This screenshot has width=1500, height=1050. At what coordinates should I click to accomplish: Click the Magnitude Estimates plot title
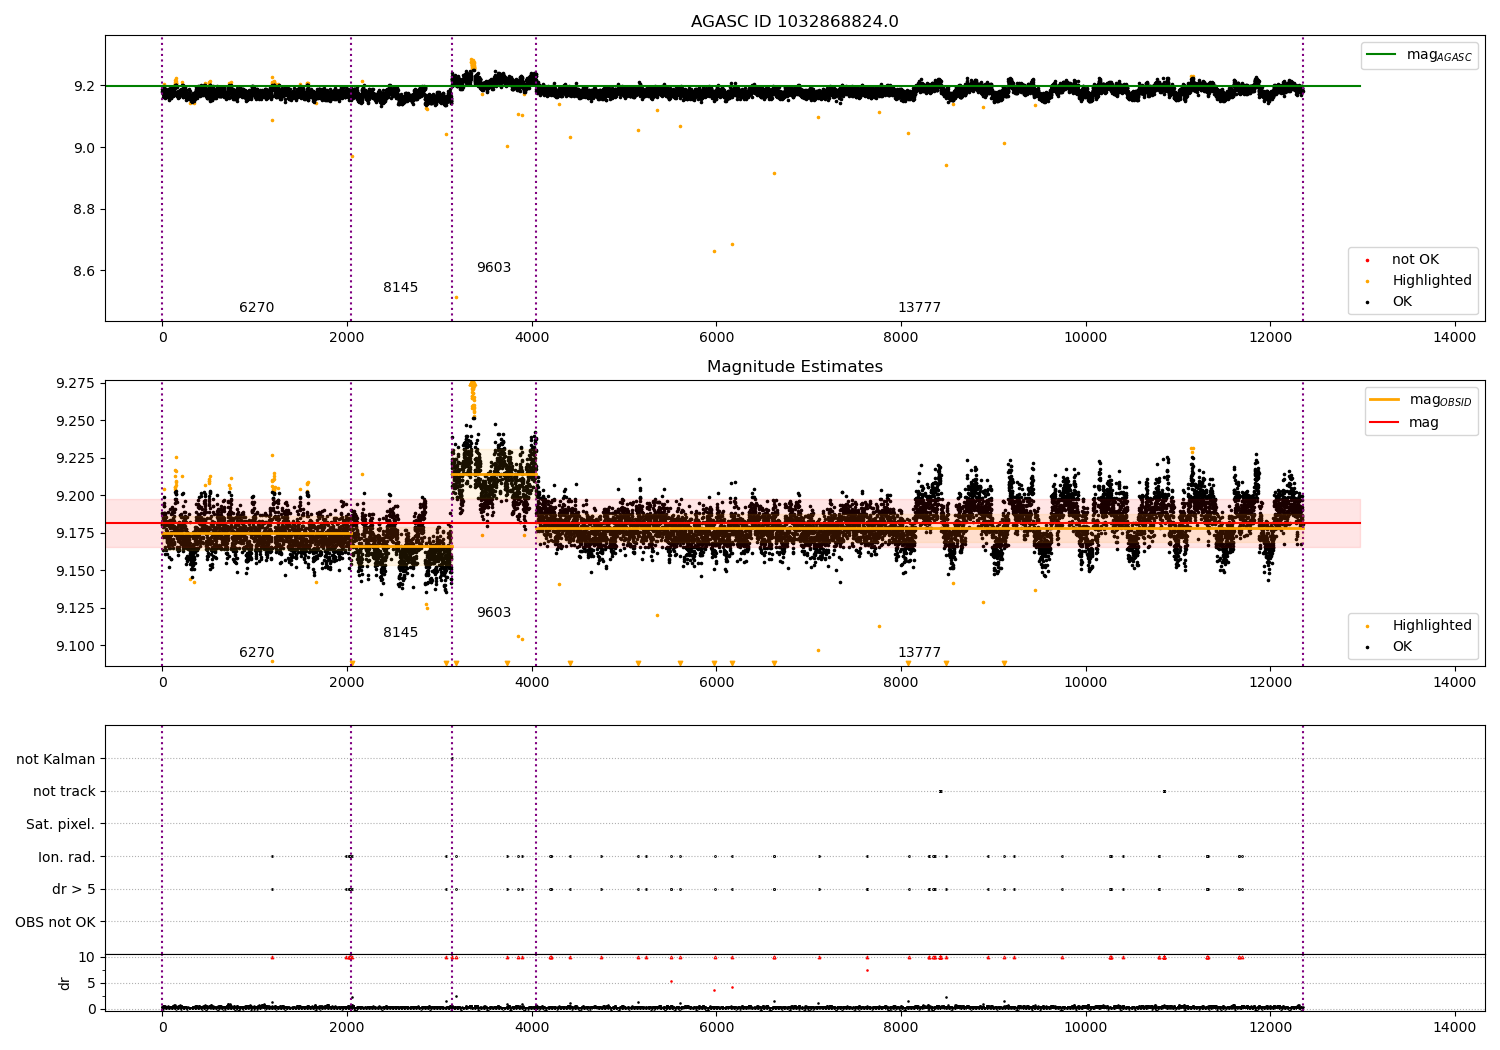coord(794,367)
